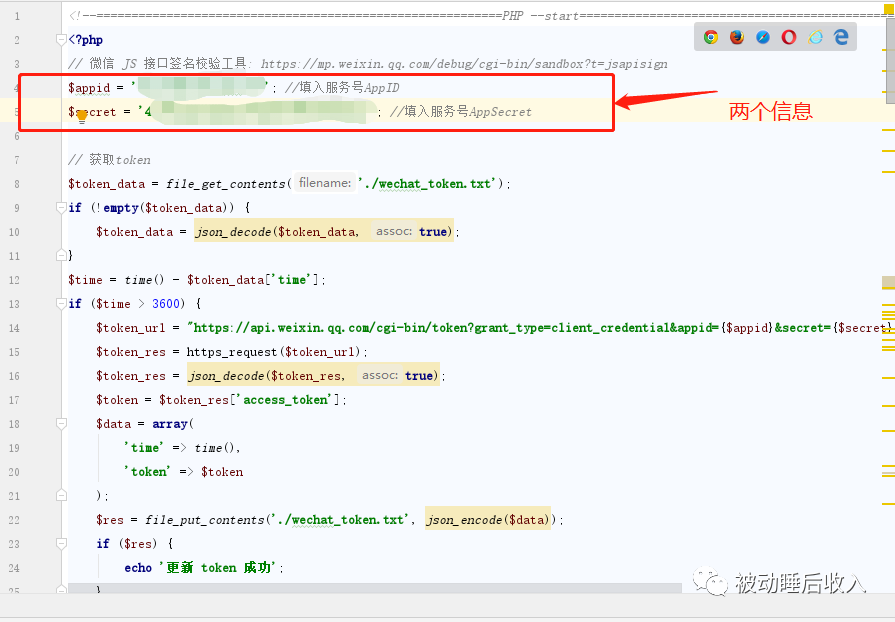
Task: Click the red 两个信息 annotation text
Action: click(770, 111)
